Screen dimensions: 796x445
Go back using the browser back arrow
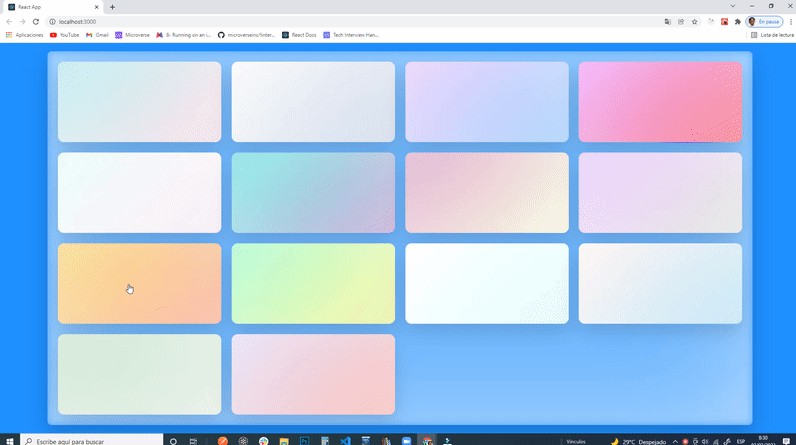(x=9, y=21)
